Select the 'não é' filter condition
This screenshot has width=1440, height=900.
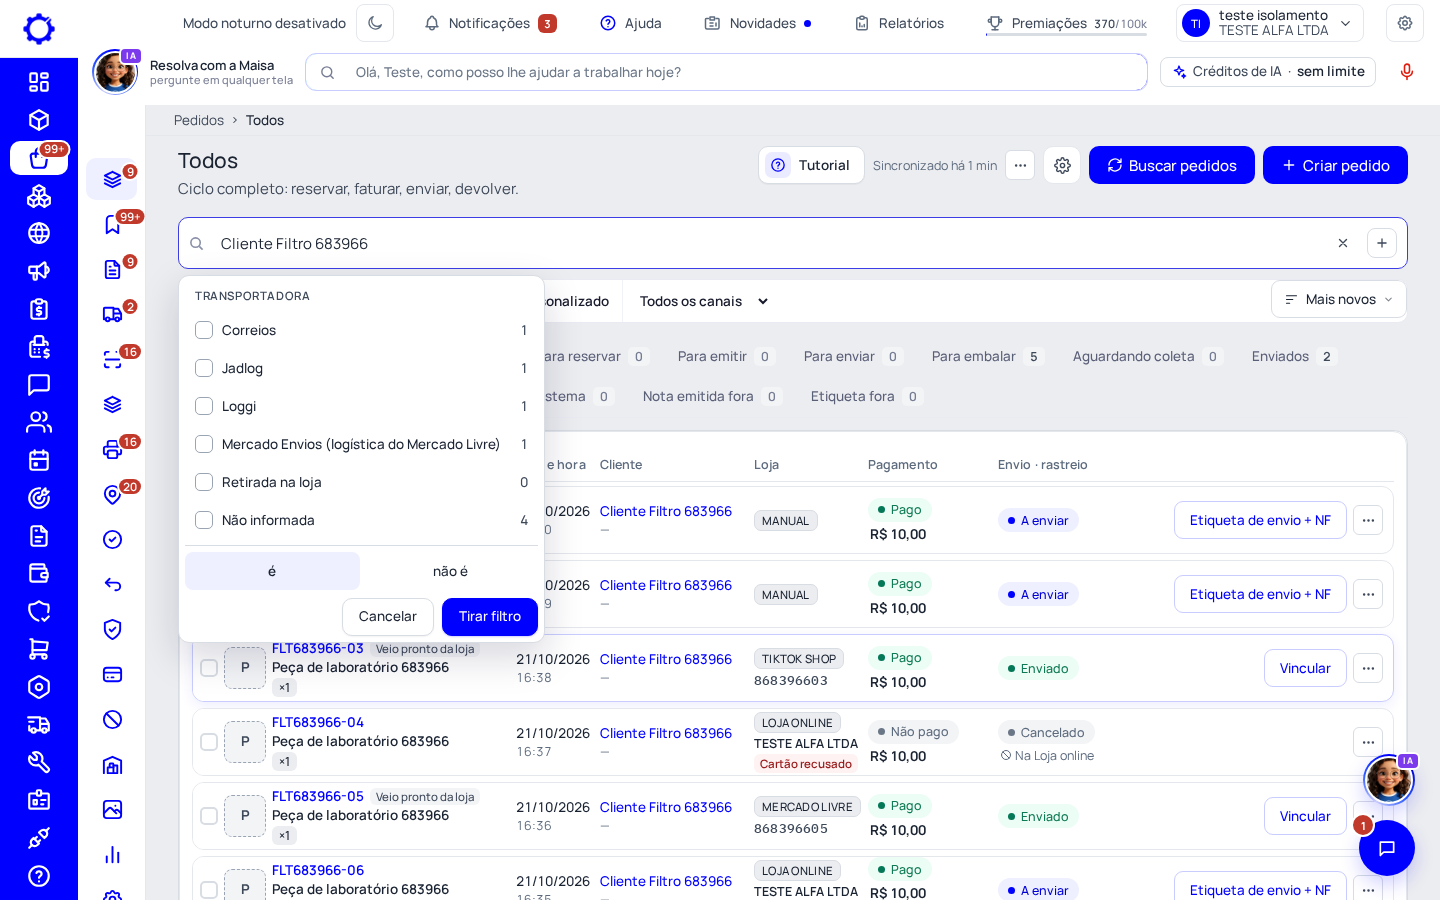[x=450, y=571]
